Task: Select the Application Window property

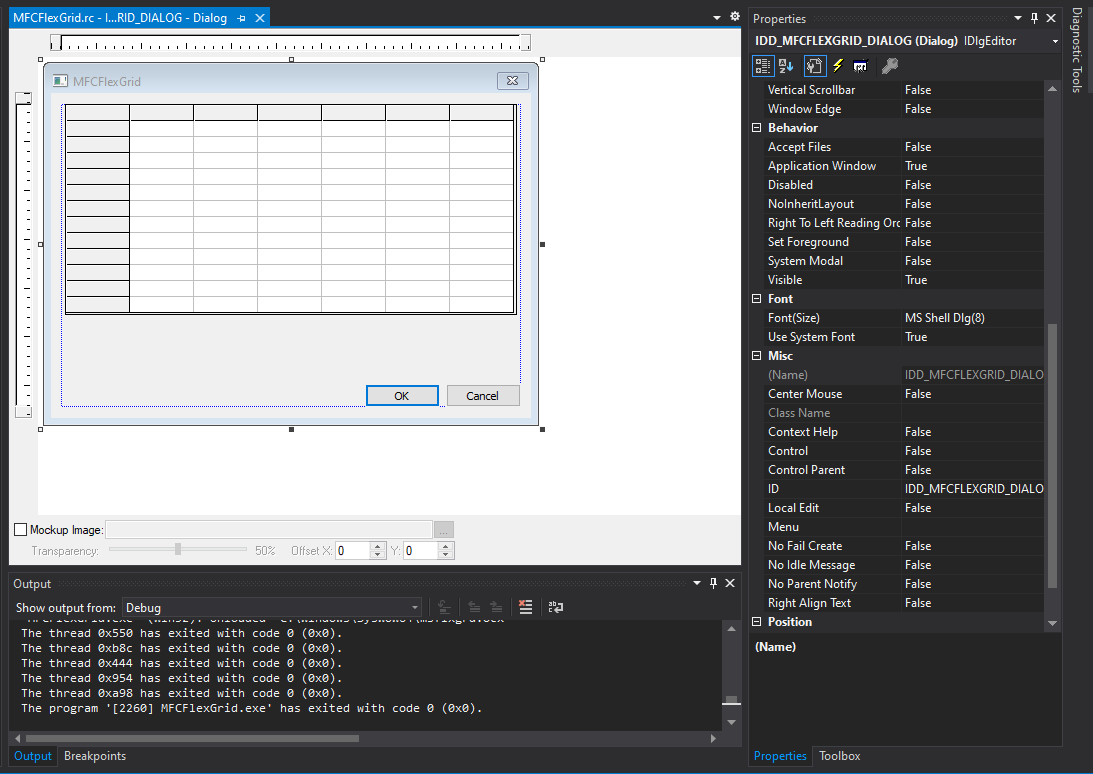Action: (x=897, y=165)
